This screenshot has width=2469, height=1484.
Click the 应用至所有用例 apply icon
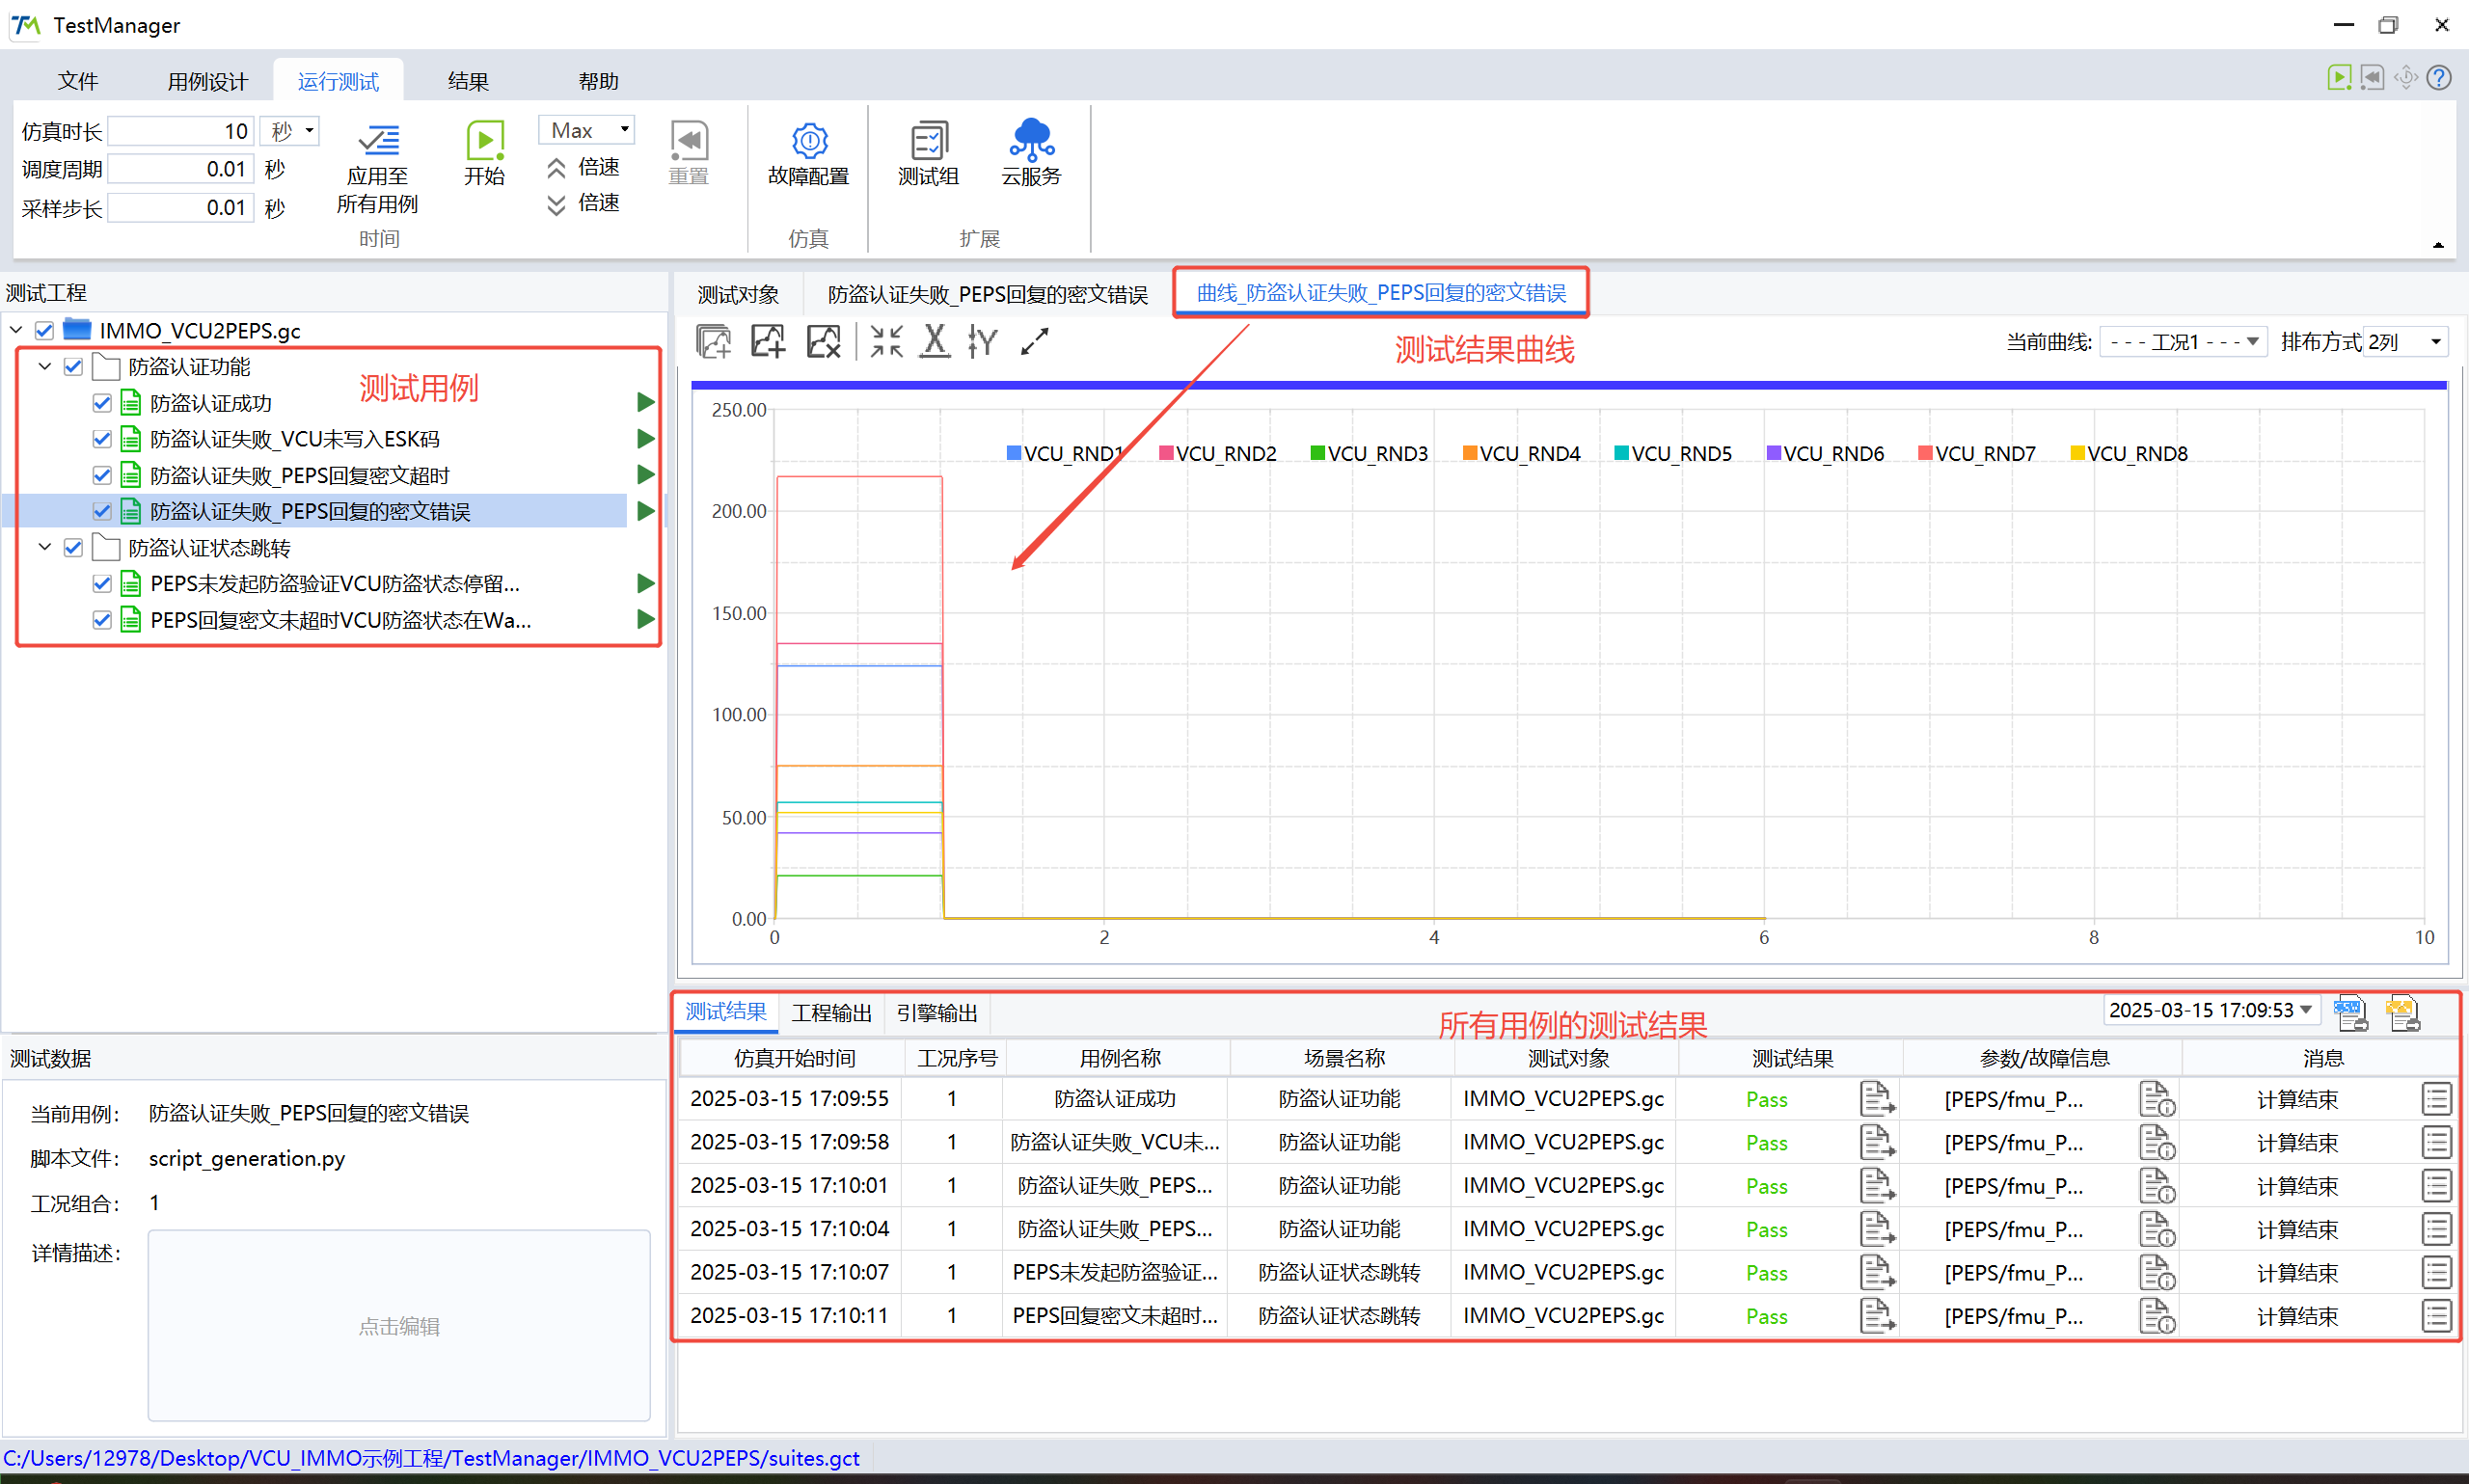point(379,141)
